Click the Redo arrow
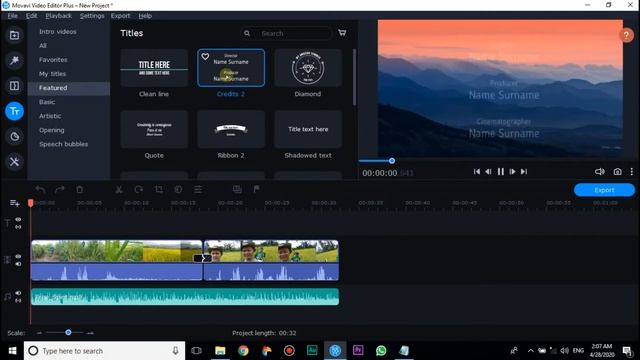The height and width of the screenshot is (360, 640). (x=60, y=189)
